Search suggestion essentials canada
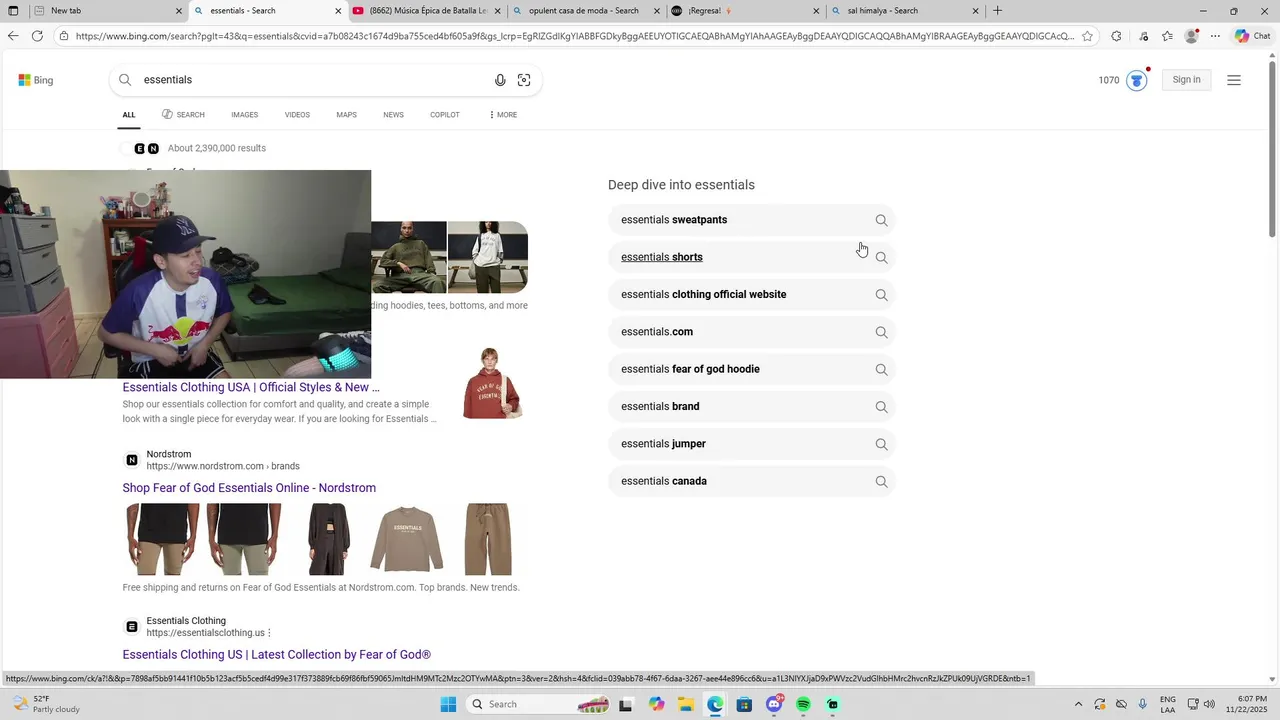Screen dimensions: 1280x720 pos(751,481)
